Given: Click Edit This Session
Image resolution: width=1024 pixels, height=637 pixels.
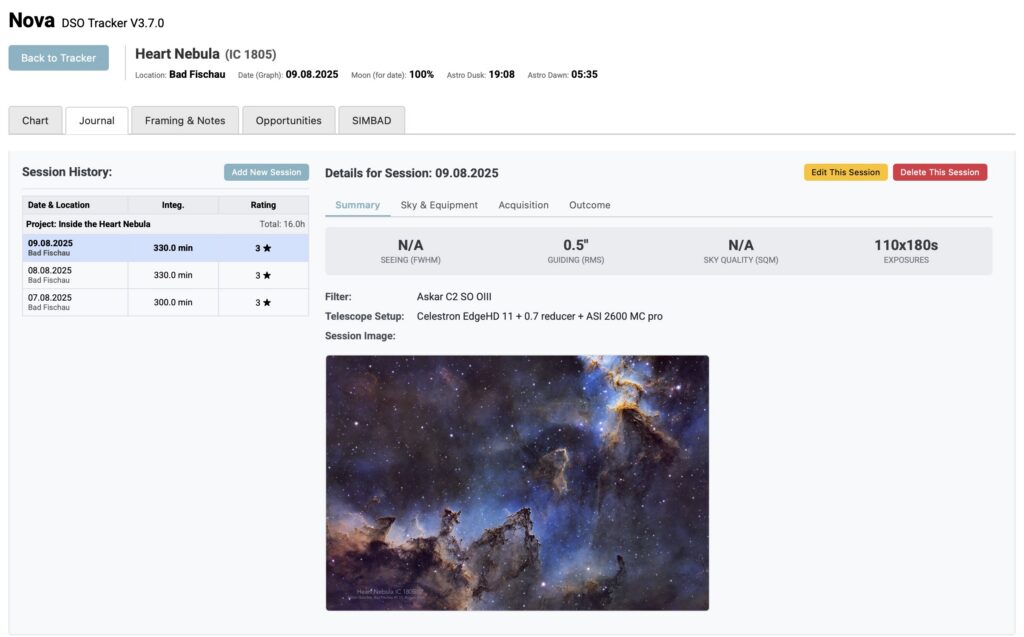Looking at the screenshot, I should 843,171.
